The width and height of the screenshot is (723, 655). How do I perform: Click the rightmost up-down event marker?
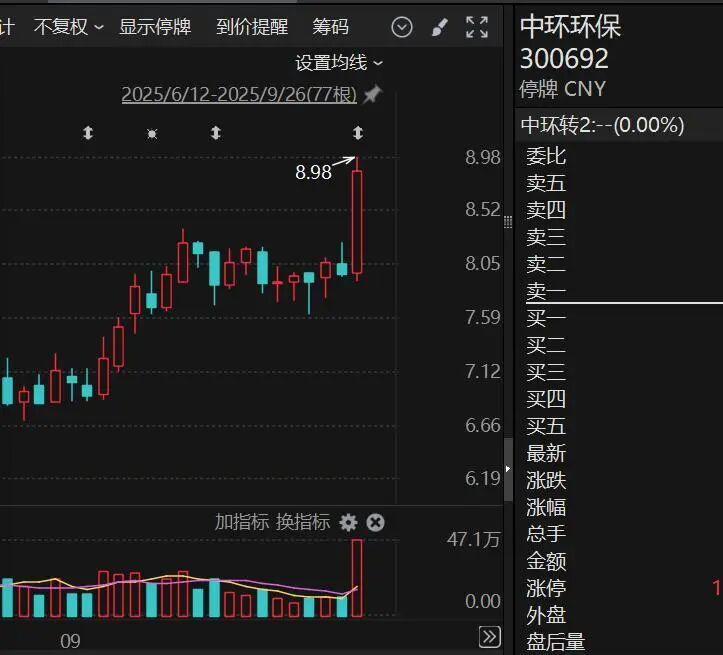coord(358,133)
